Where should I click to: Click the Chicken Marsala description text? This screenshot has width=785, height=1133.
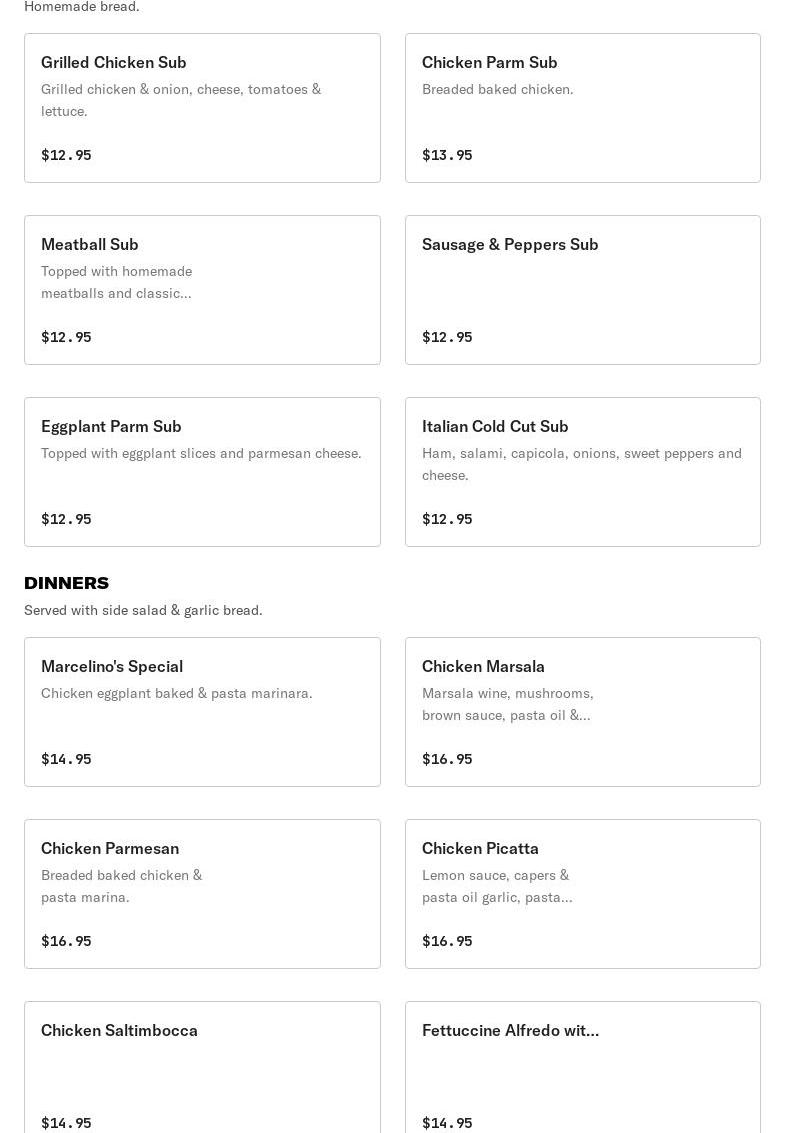(507, 704)
